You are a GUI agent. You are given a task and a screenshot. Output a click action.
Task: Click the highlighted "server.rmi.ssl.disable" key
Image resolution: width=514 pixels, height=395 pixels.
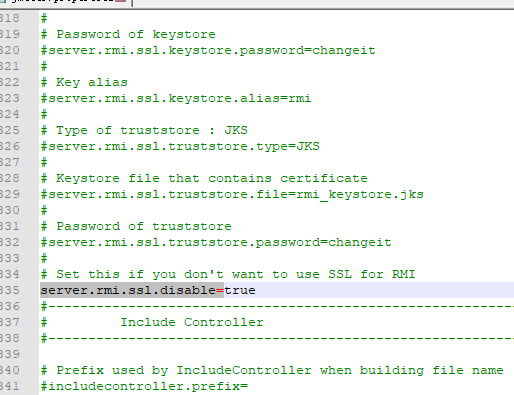(128, 290)
